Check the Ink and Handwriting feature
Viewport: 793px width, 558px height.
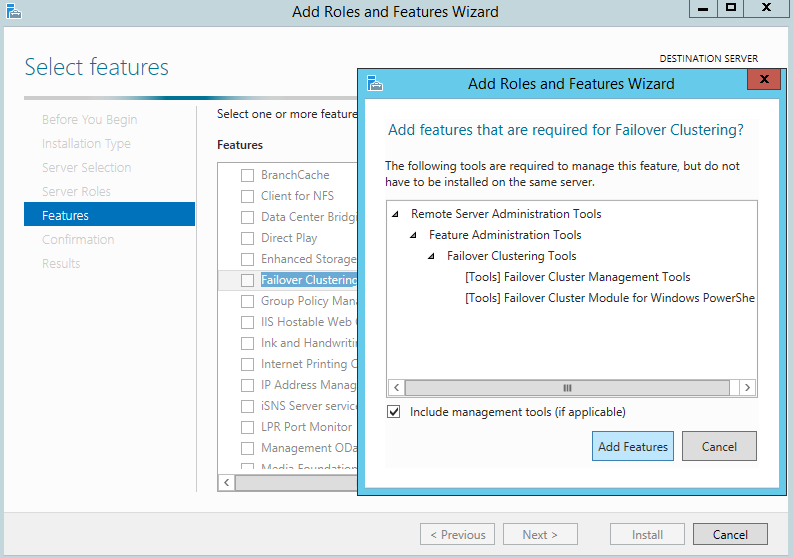coord(247,344)
